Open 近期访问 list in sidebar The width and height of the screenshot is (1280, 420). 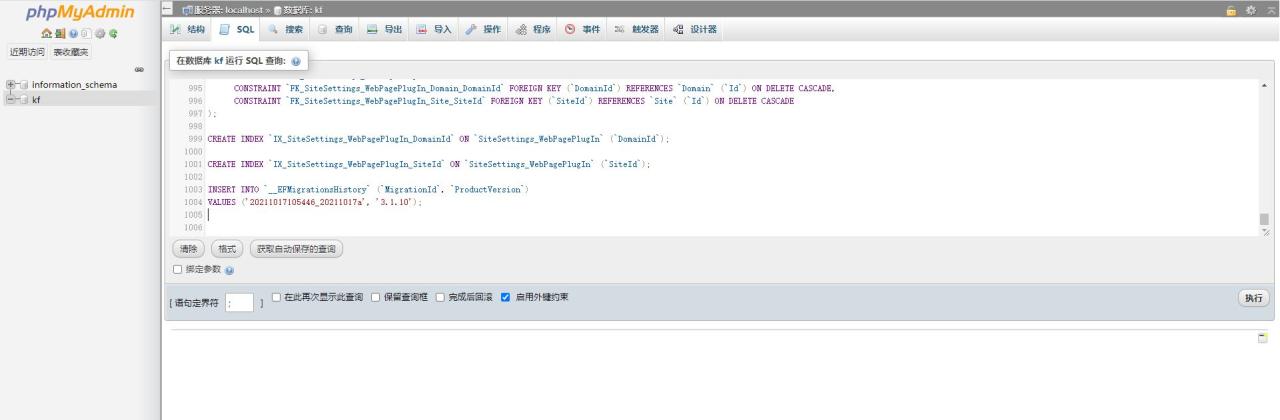click(27, 52)
